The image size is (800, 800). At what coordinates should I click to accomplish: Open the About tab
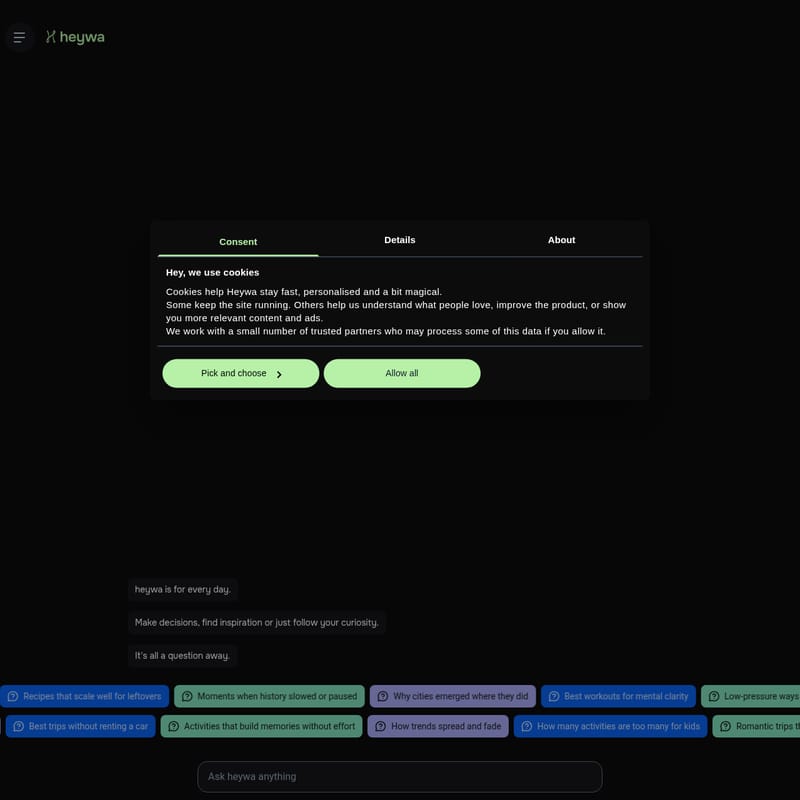(x=561, y=240)
